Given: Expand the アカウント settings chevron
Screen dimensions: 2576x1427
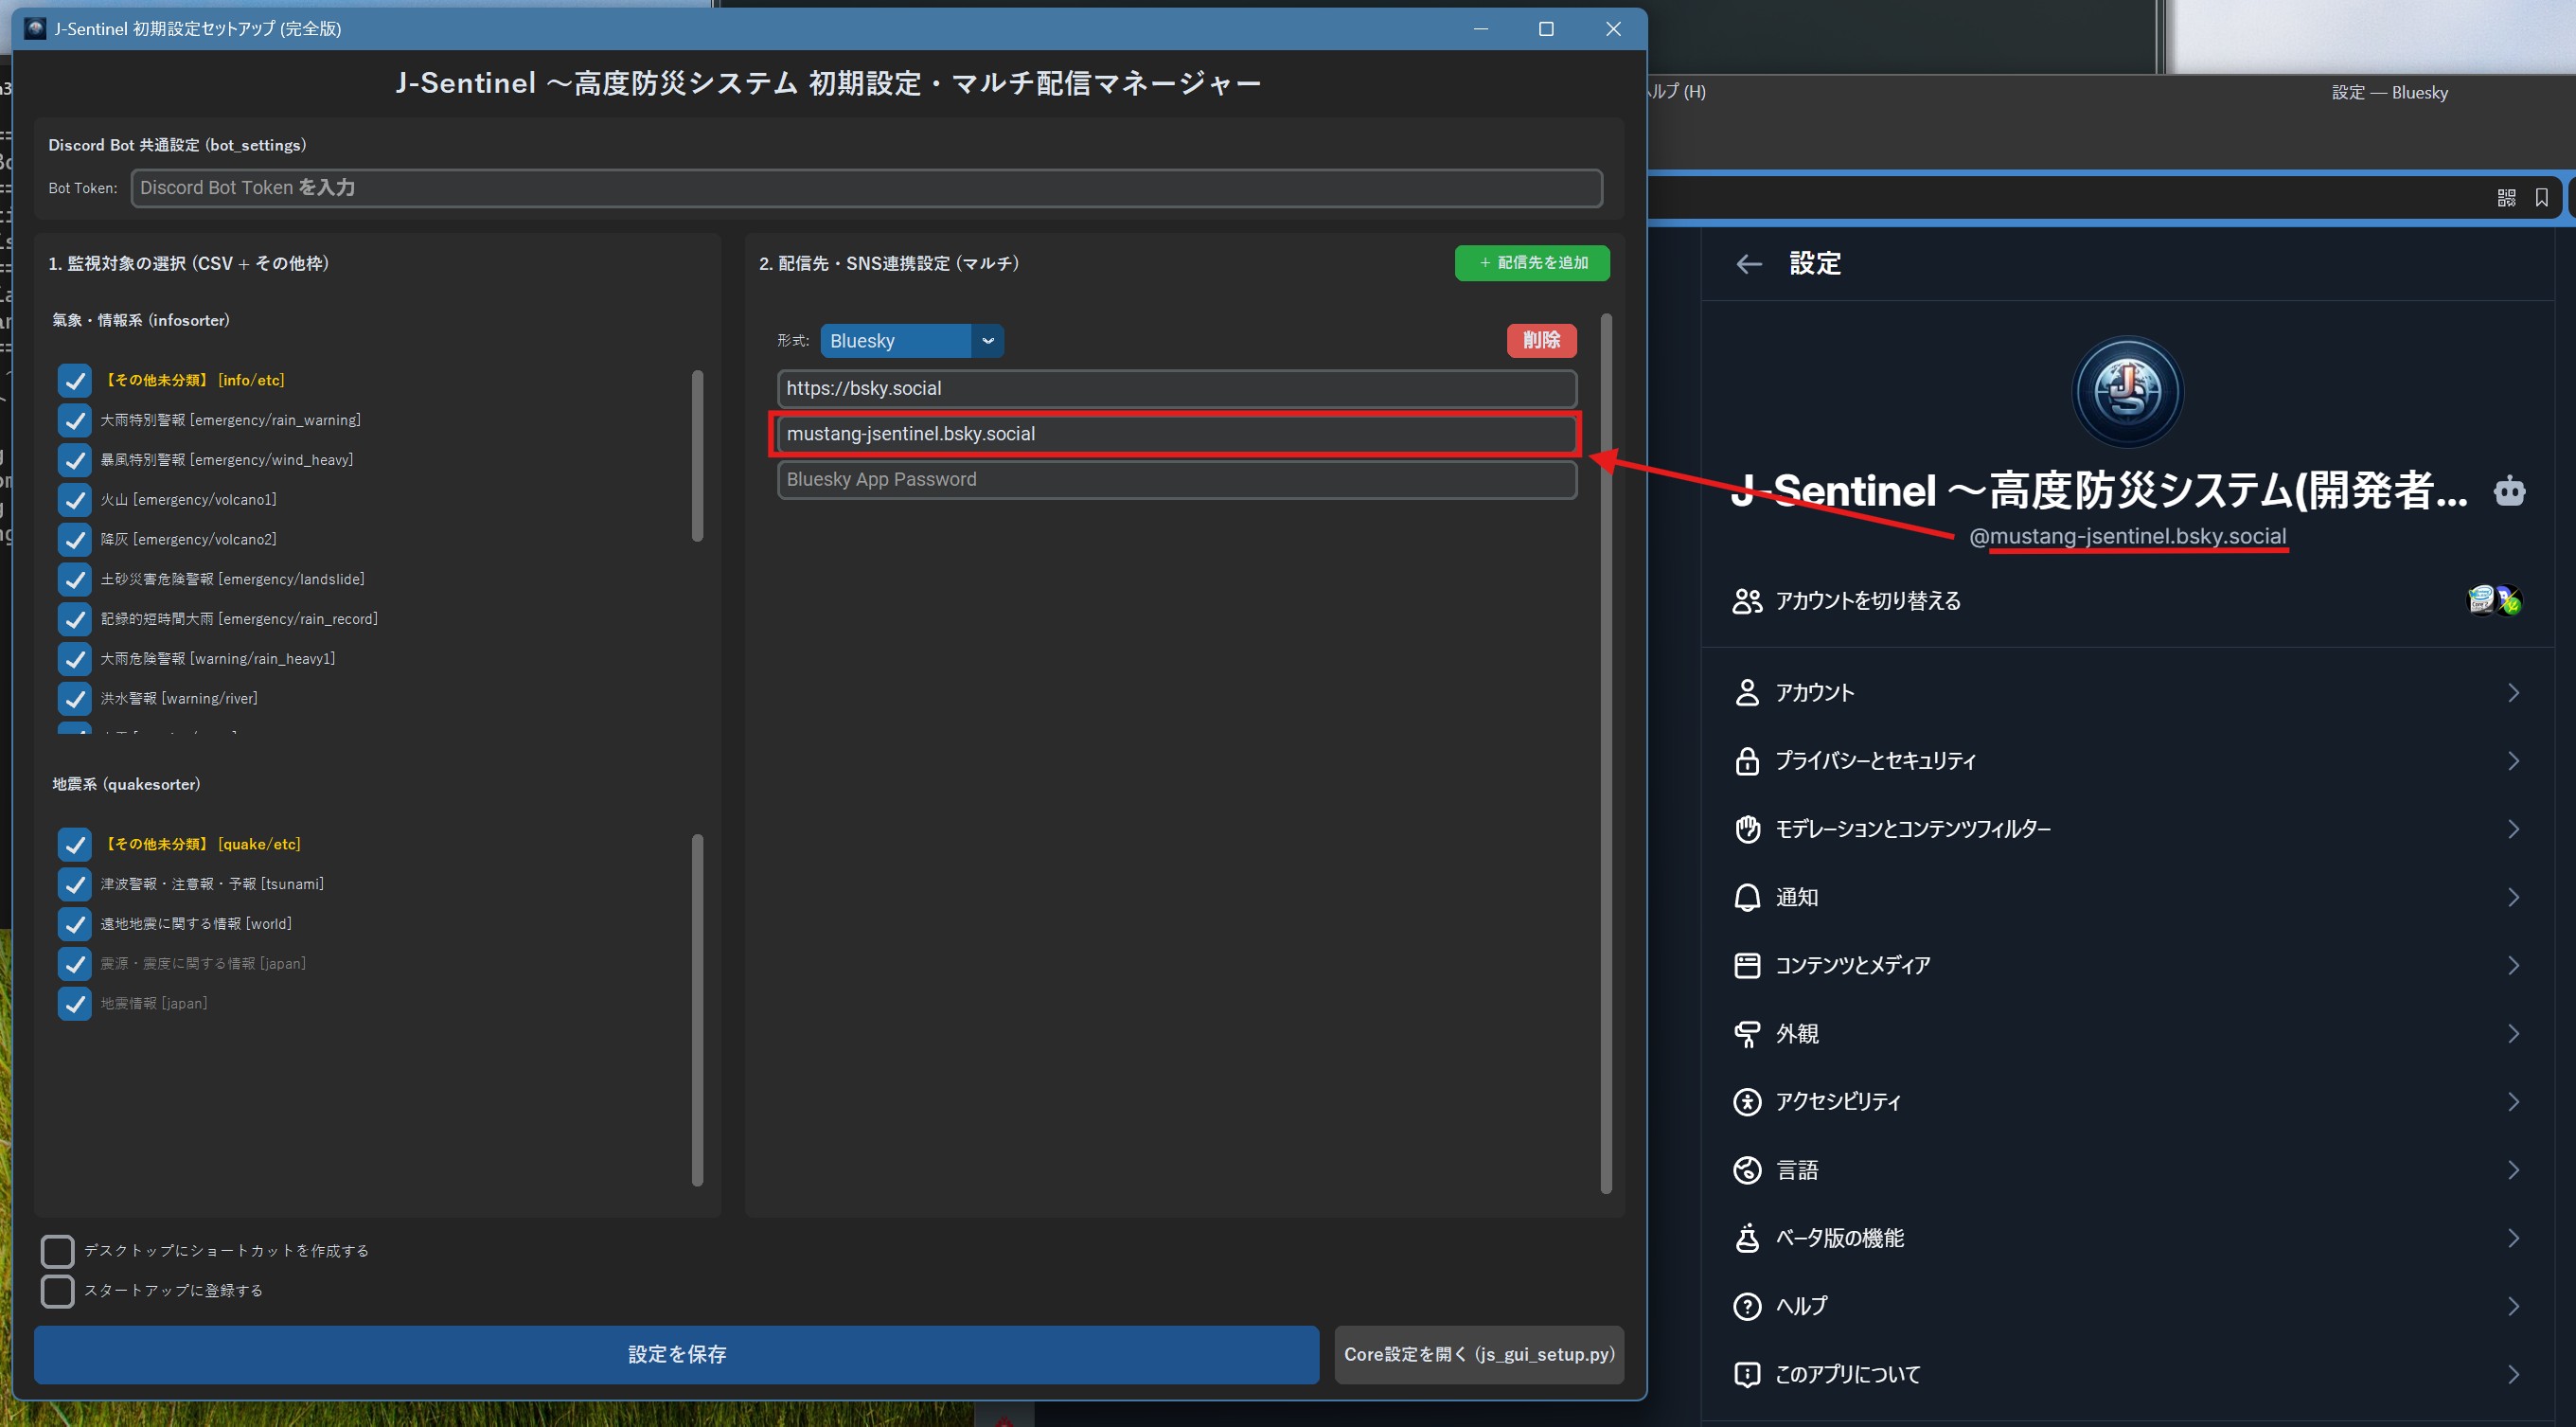Looking at the screenshot, I should pos(2513,692).
